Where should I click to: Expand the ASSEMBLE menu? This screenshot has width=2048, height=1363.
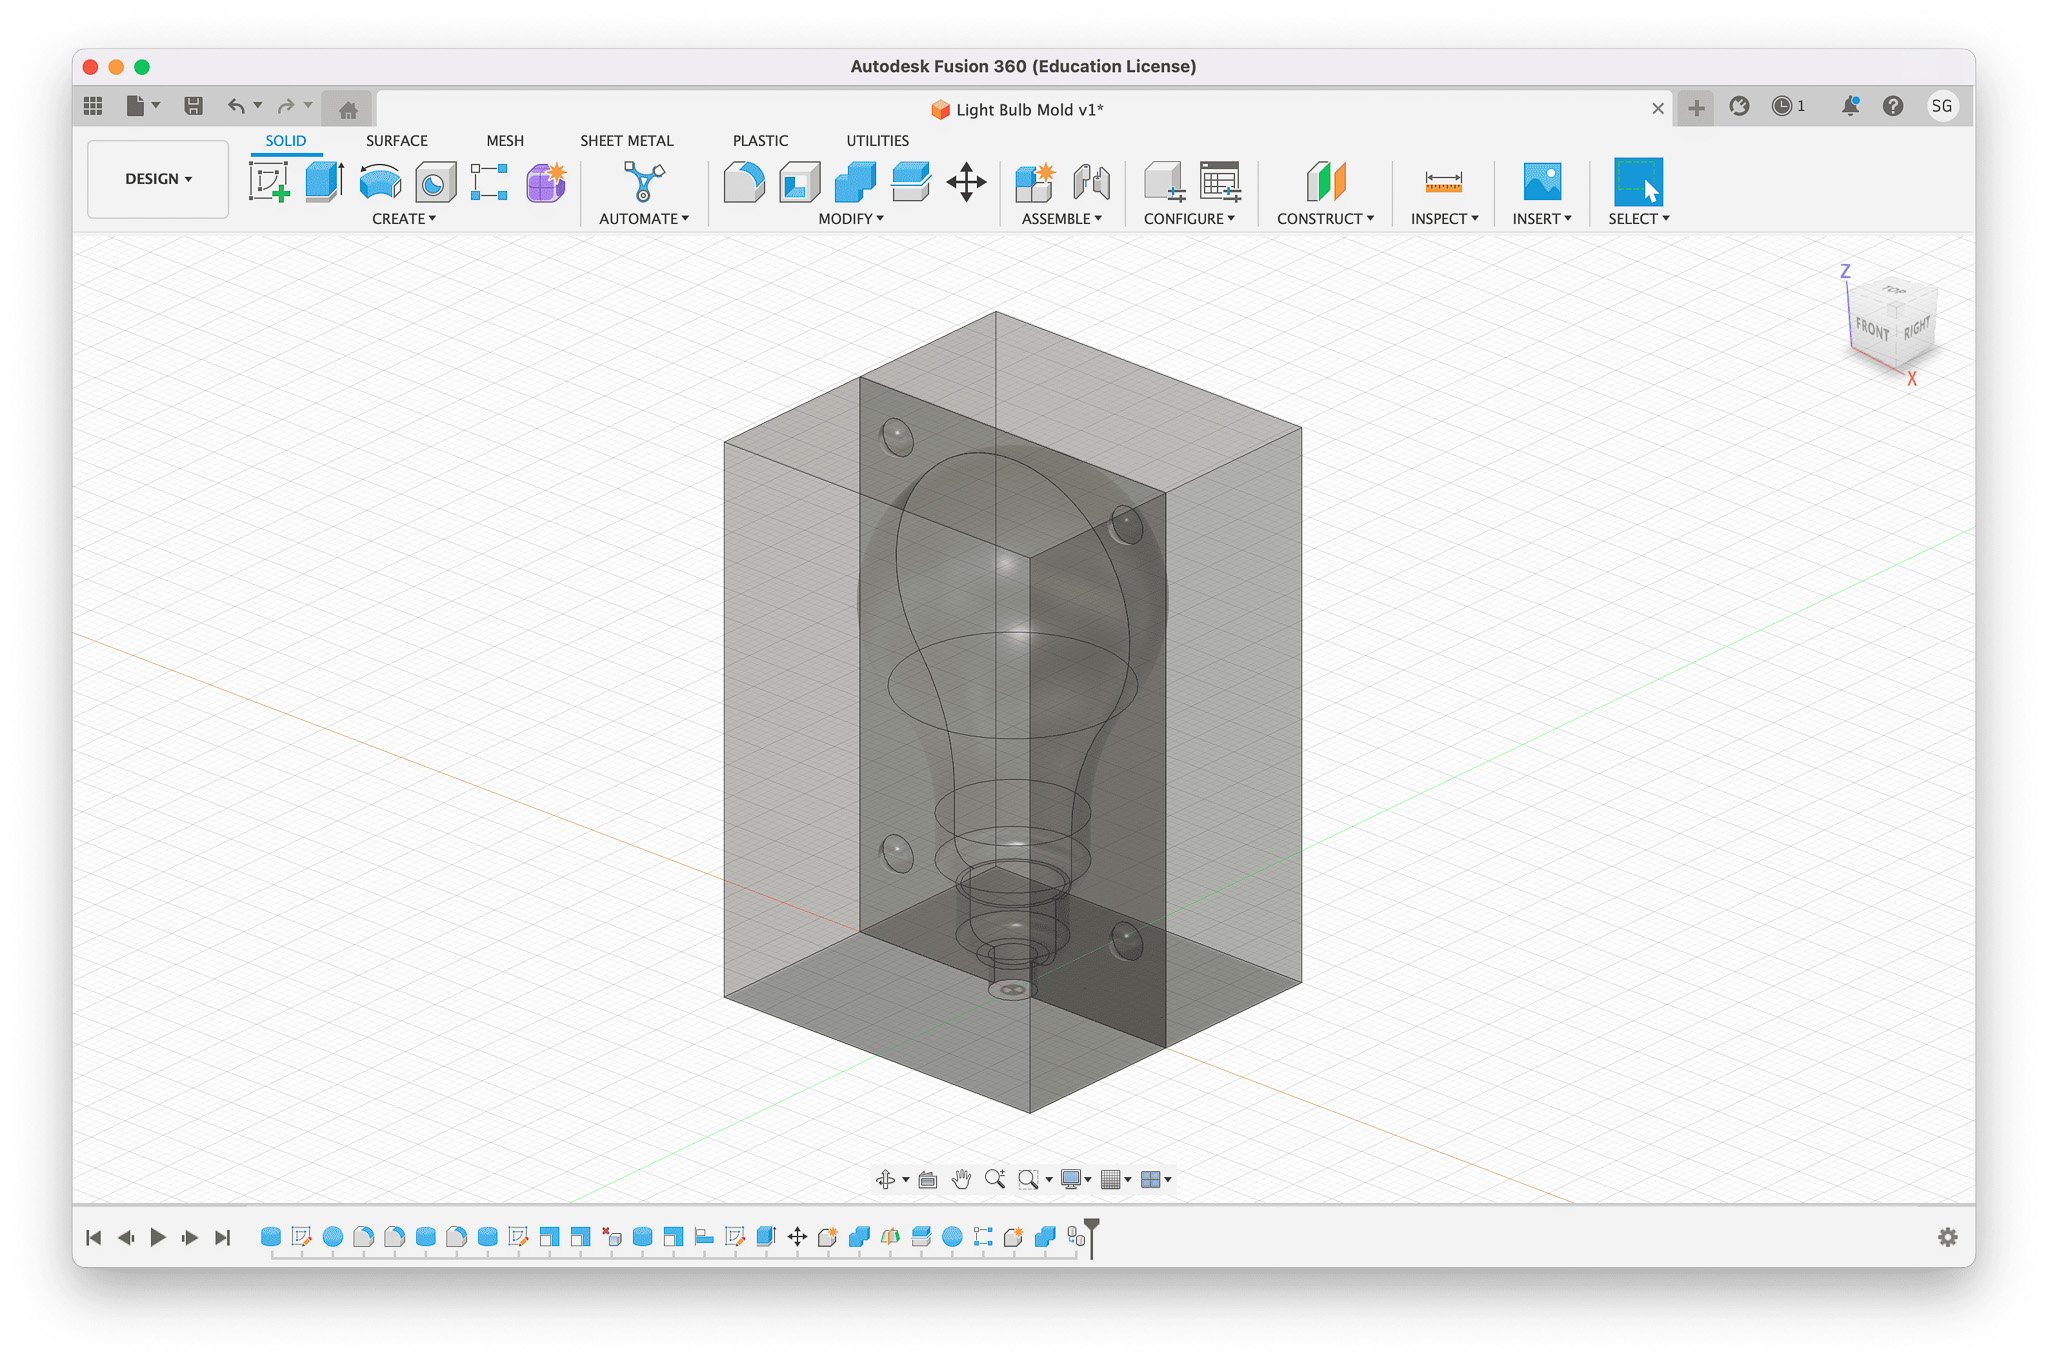pos(1062,219)
